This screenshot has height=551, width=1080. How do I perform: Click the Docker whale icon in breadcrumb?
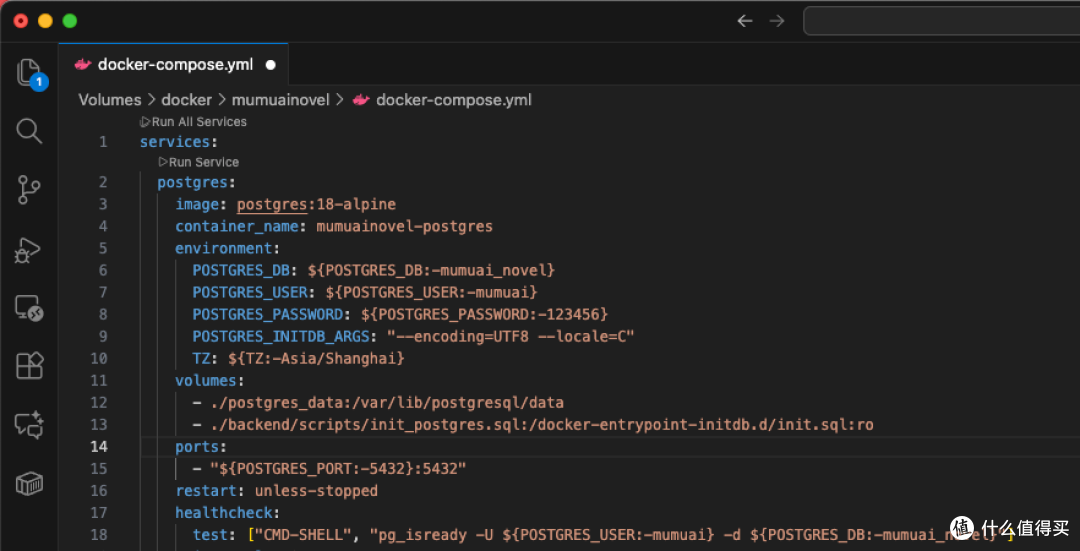pos(361,100)
